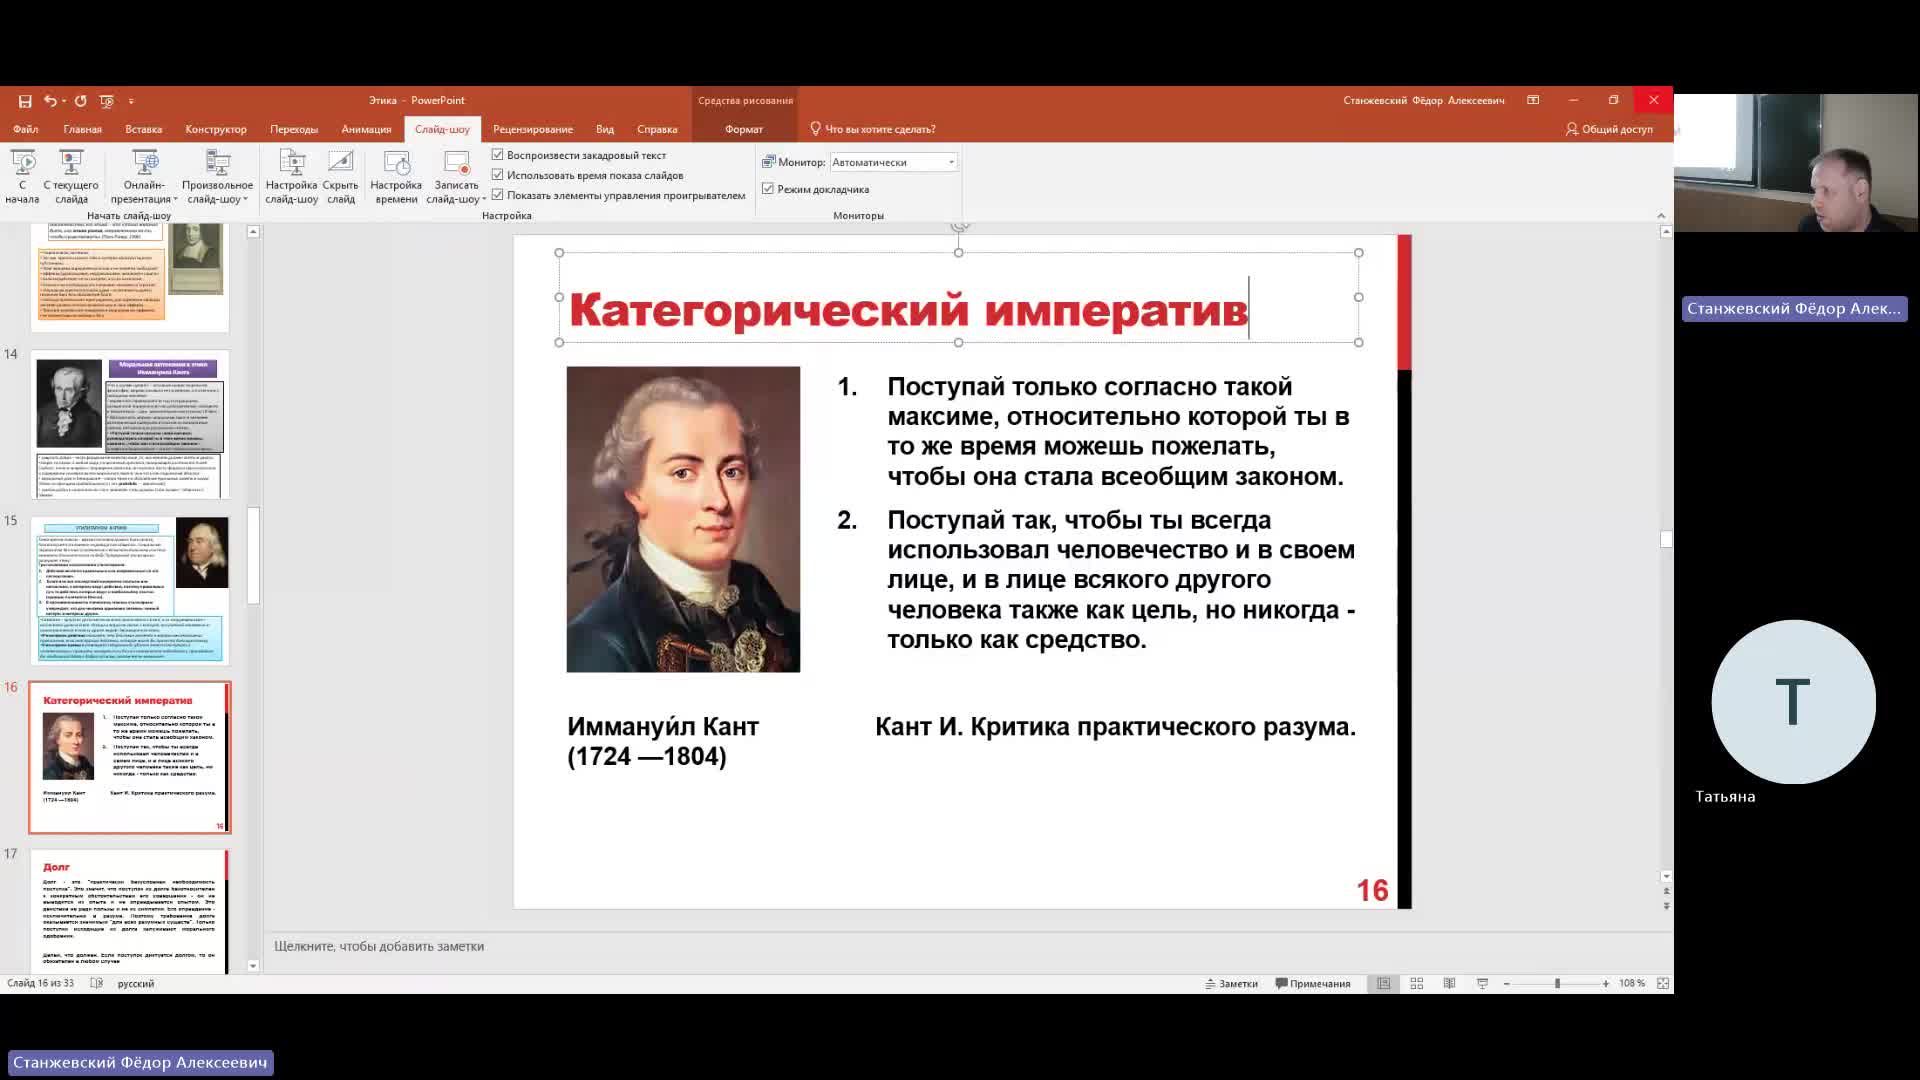Click the Redo/Repeat icon in title bar
Viewport: 1920px width, 1080px height.
(x=80, y=101)
